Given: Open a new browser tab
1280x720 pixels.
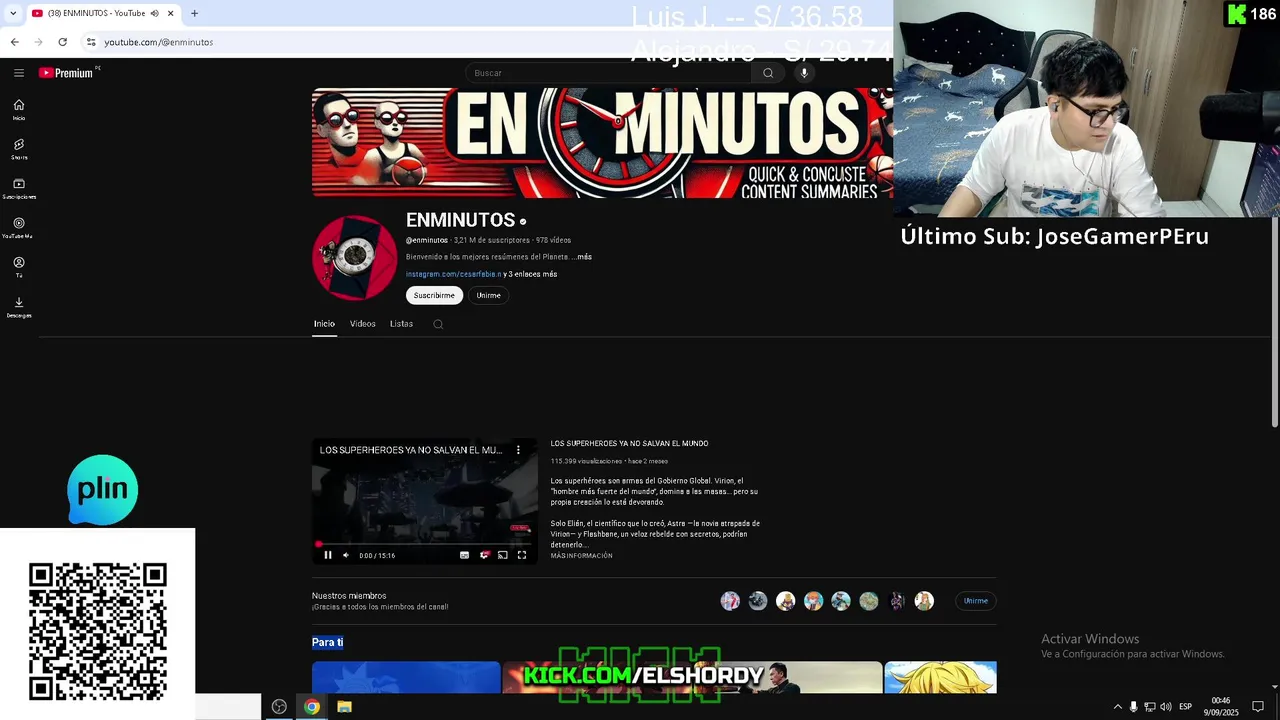Looking at the screenshot, I should click(x=194, y=13).
